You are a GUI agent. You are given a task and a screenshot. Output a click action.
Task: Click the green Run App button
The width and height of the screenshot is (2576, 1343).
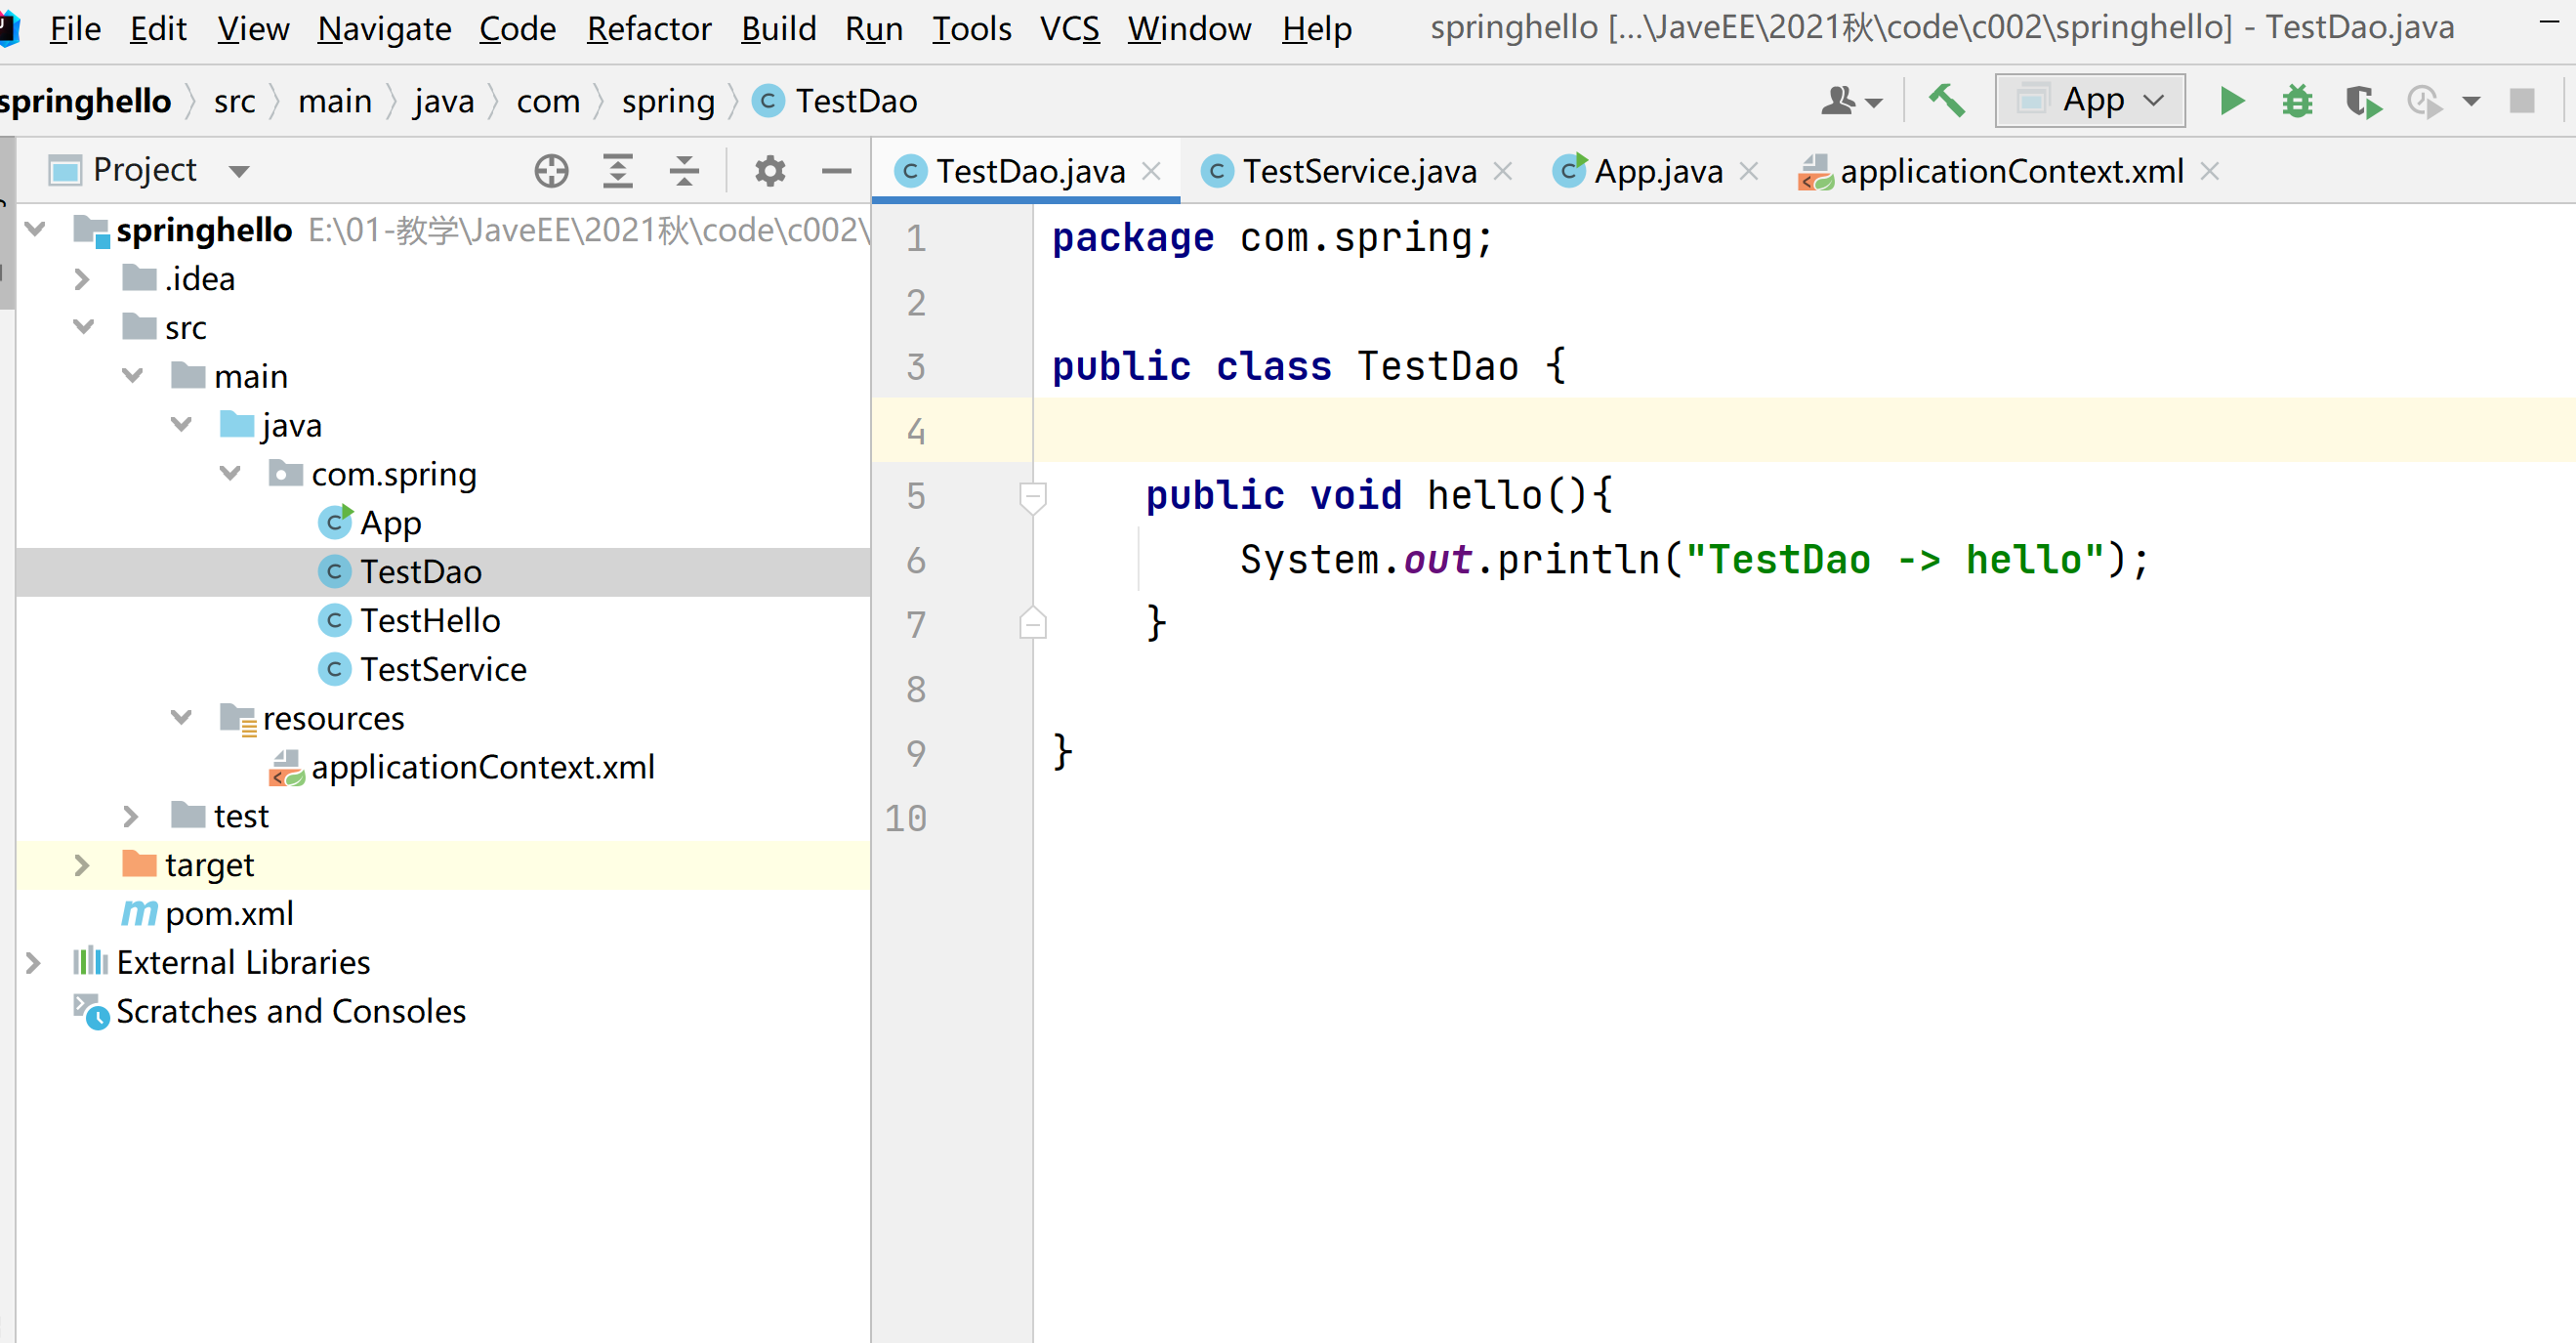click(x=2231, y=101)
